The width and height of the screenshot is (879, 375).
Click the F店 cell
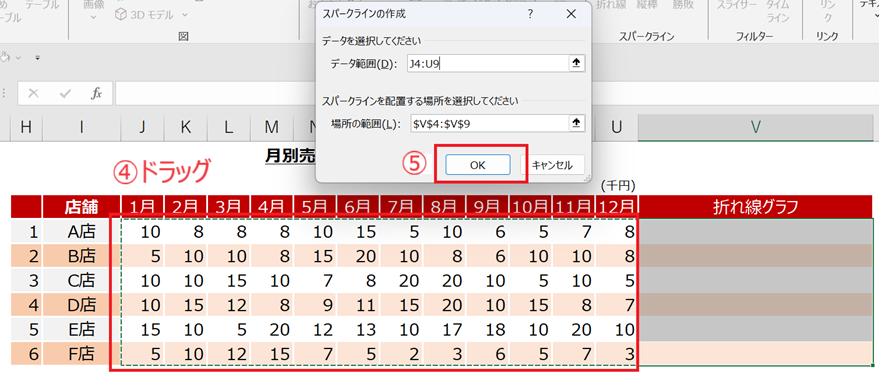point(81,354)
